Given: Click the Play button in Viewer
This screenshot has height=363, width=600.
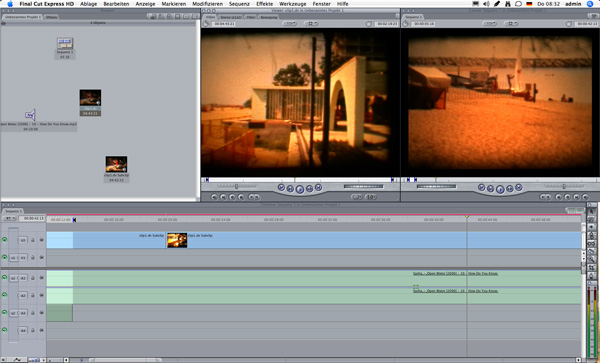Looking at the screenshot, I should coord(300,189).
